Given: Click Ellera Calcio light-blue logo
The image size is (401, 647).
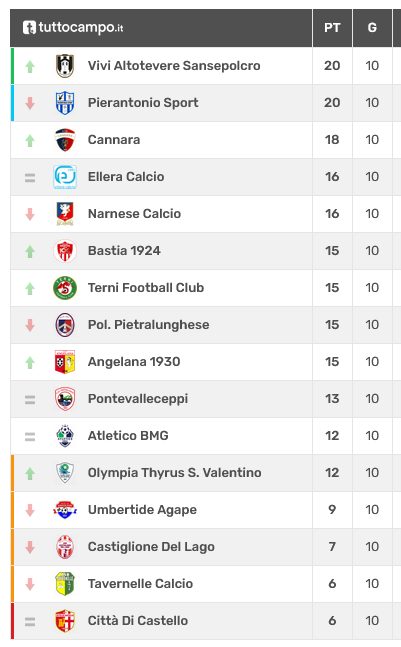Looking at the screenshot, I should coord(65,177).
